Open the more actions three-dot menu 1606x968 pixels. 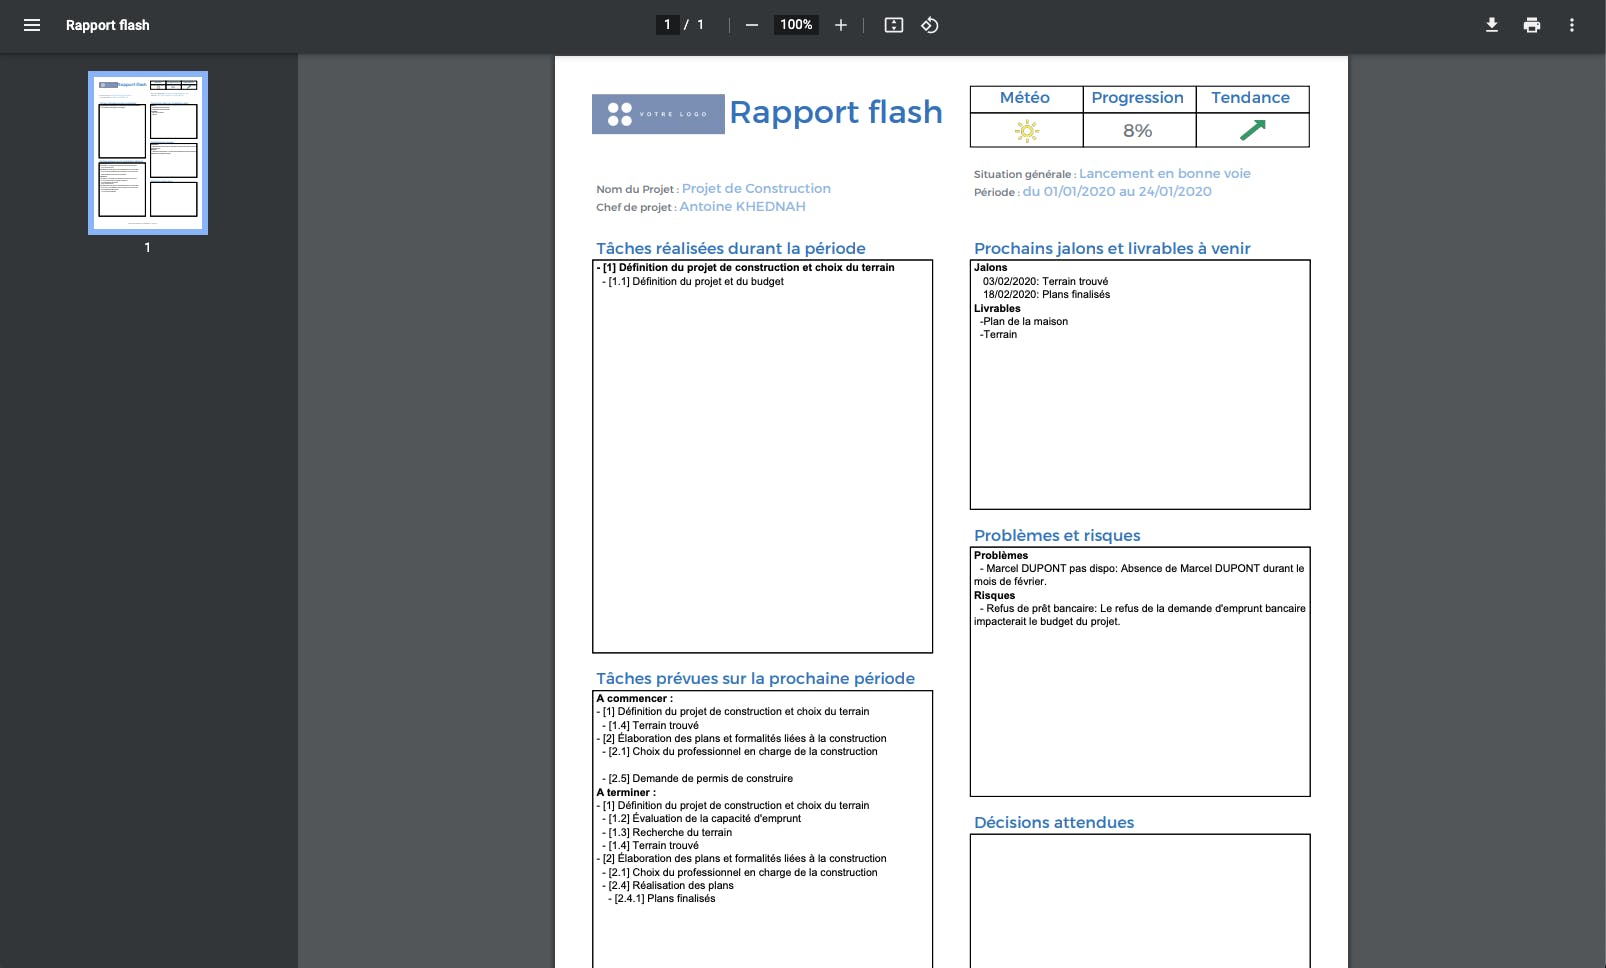tap(1572, 25)
